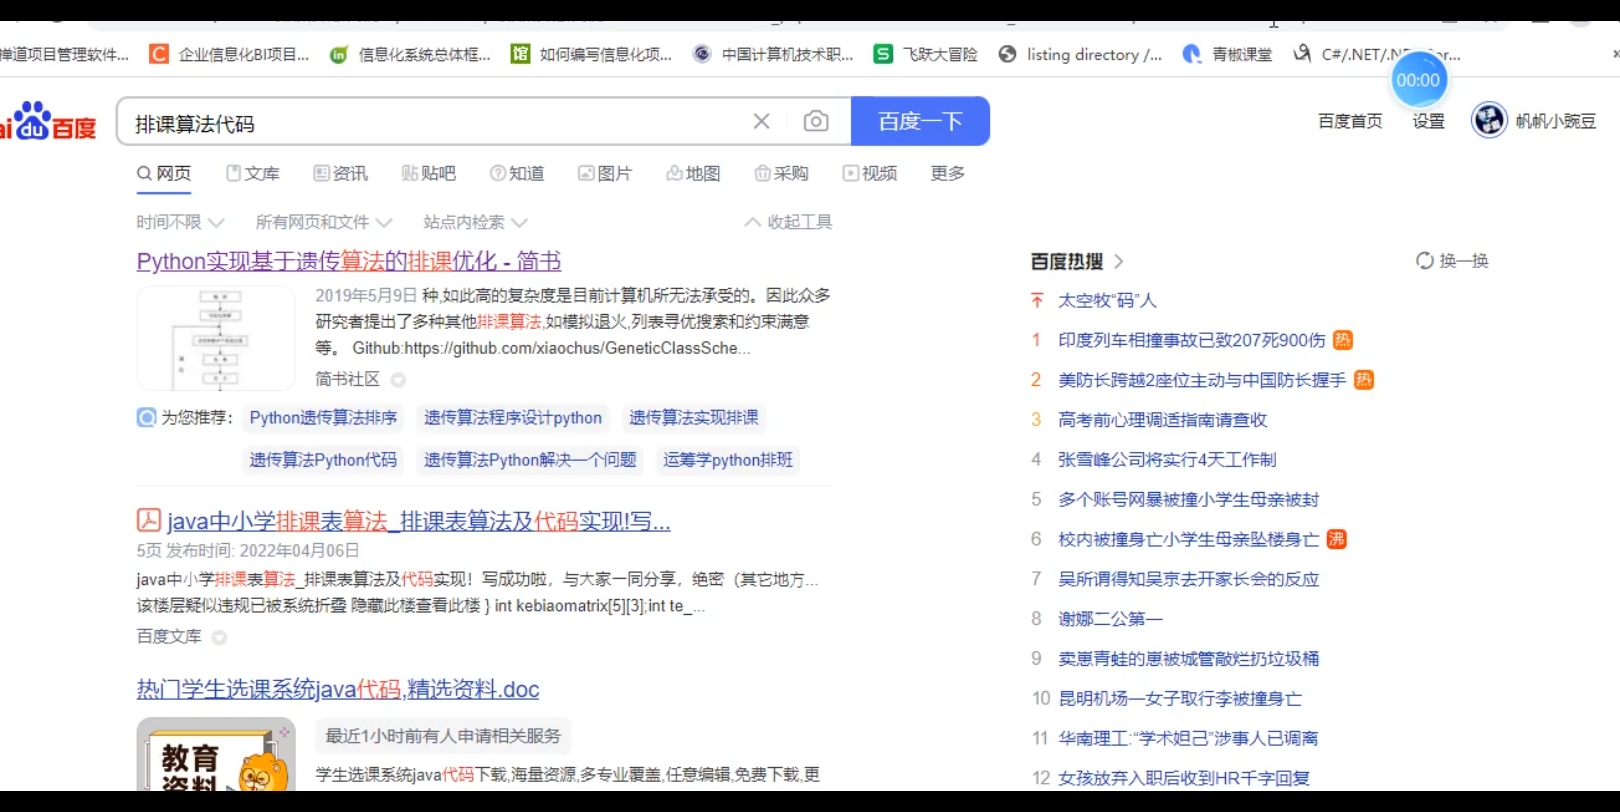Viewport: 1620px width, 812px height.
Task: Select suggestion 运筹学python排班
Action: (x=728, y=460)
